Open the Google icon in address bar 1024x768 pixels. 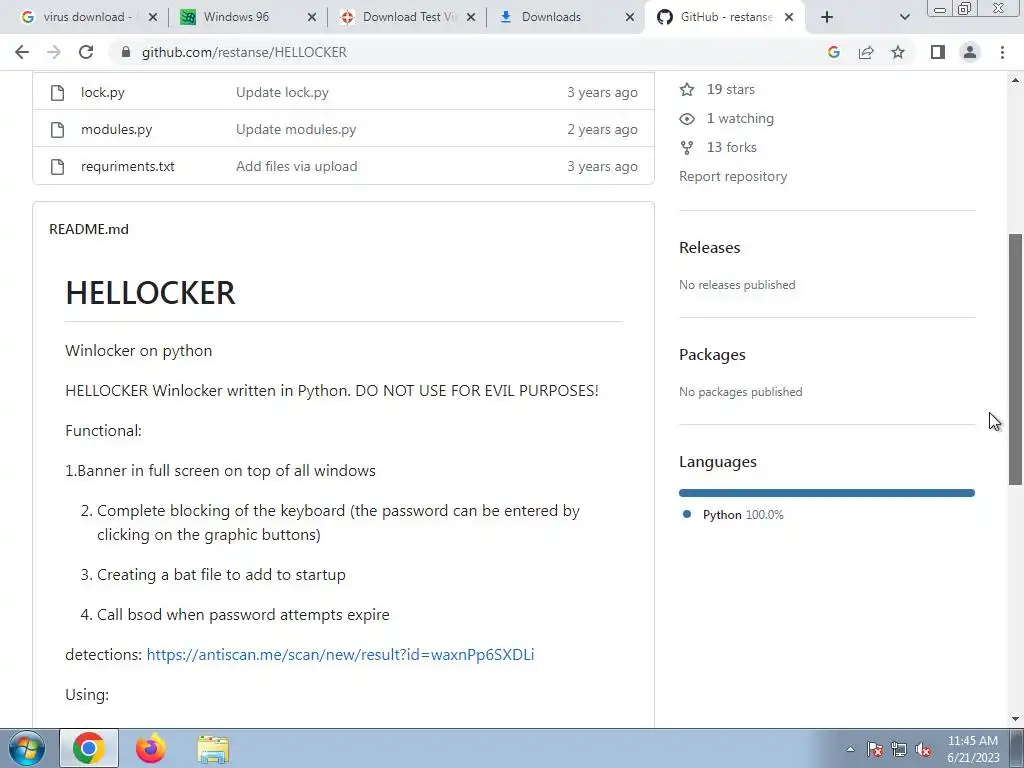(834, 52)
